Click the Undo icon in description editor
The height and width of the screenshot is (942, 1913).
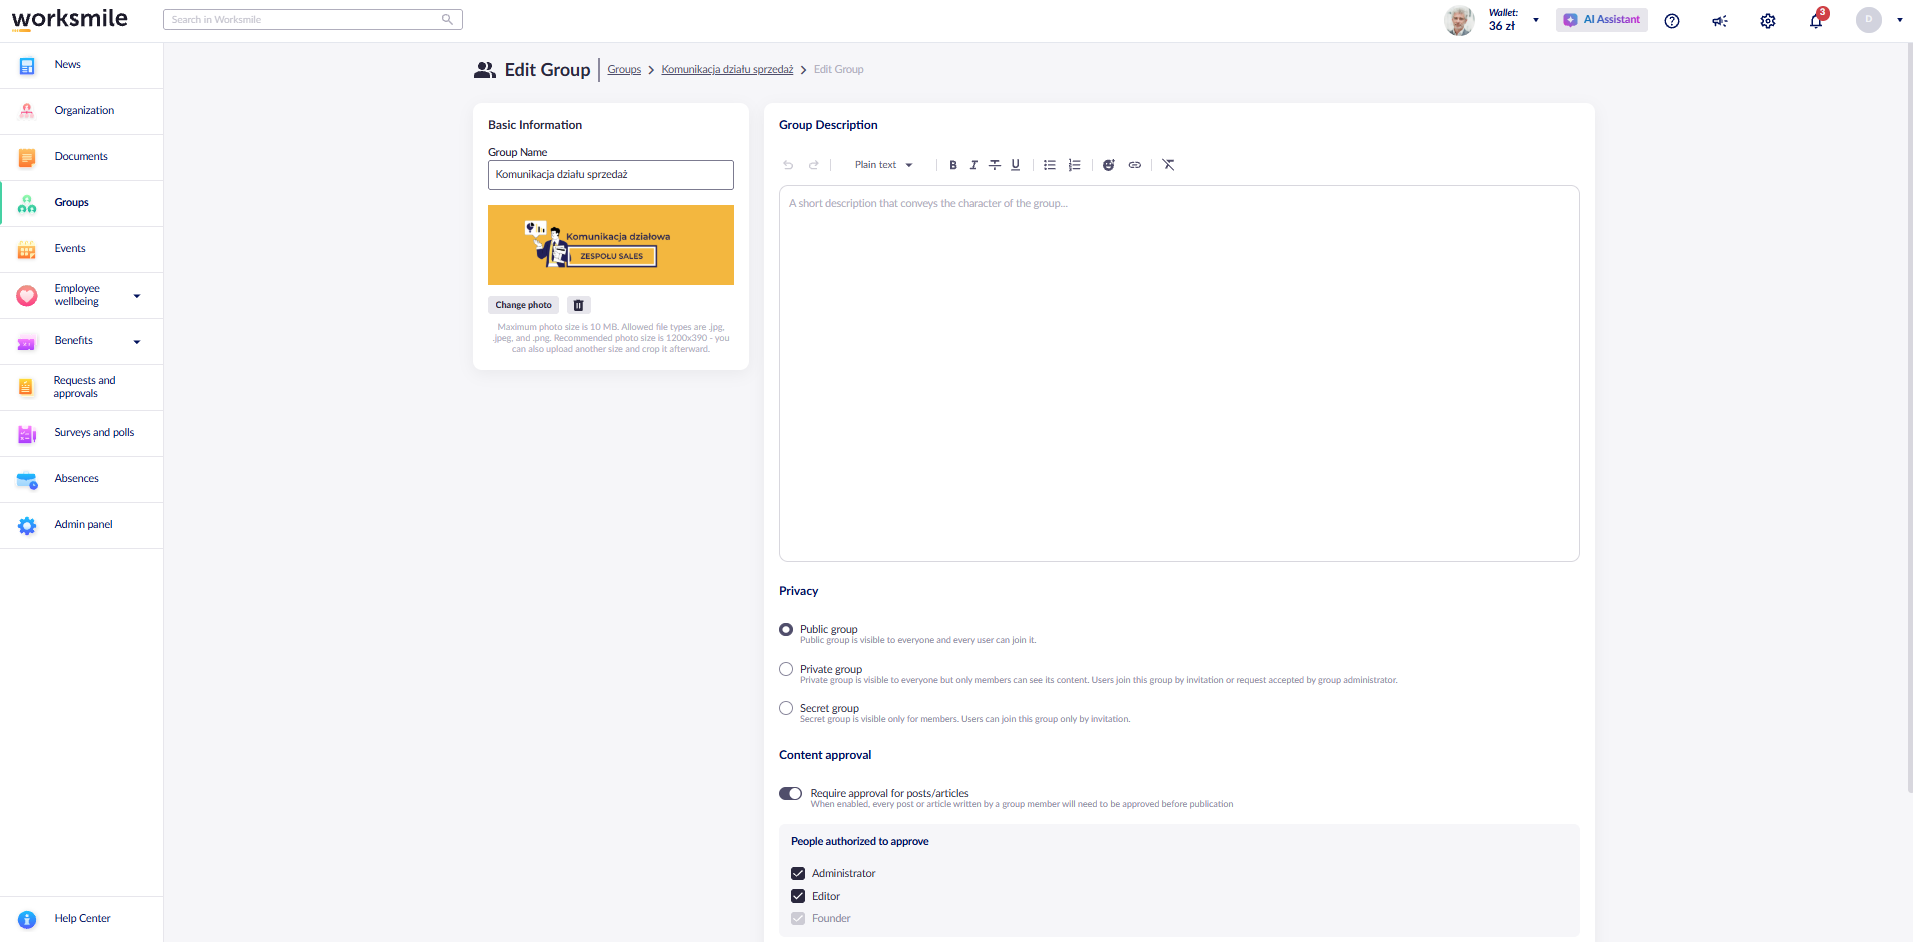click(x=788, y=165)
